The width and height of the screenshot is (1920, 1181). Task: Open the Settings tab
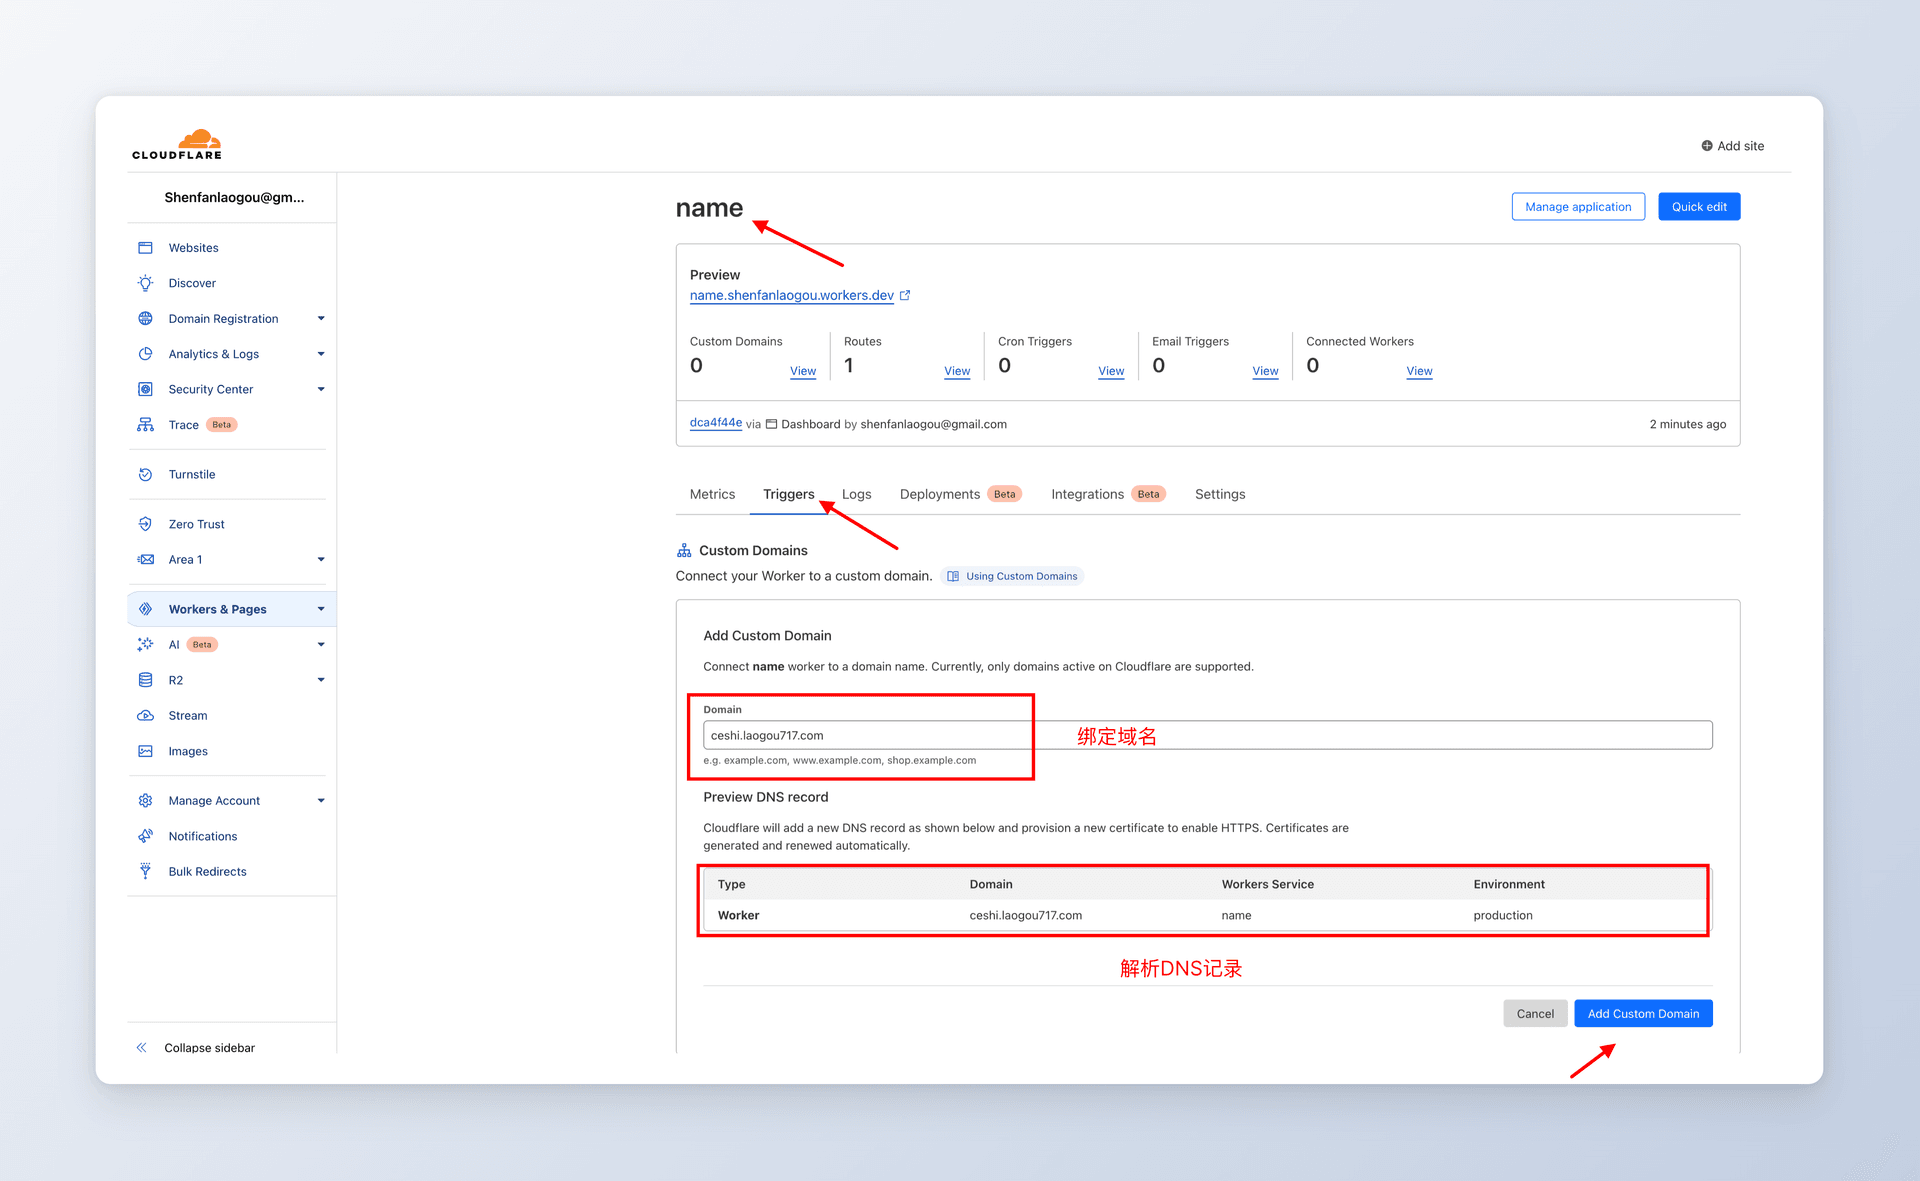pyautogui.click(x=1220, y=494)
